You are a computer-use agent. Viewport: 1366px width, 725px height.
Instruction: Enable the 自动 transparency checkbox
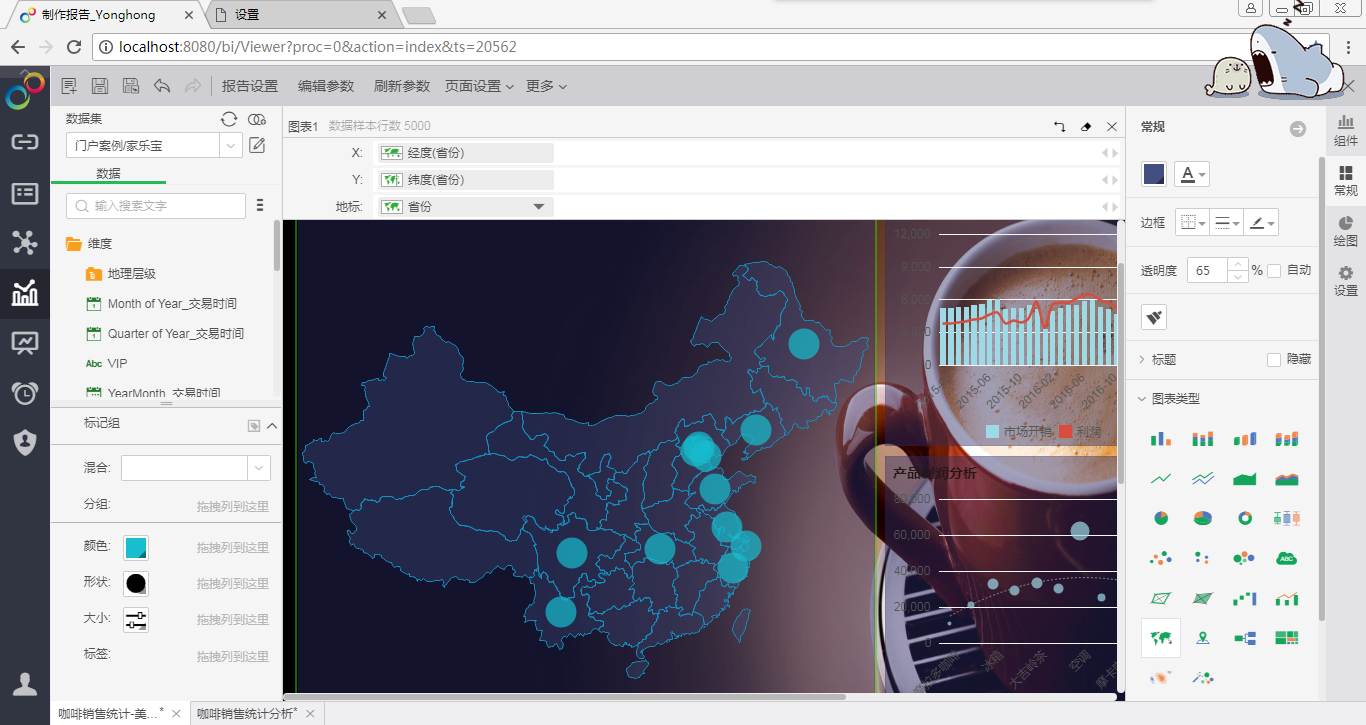[x=1274, y=271]
